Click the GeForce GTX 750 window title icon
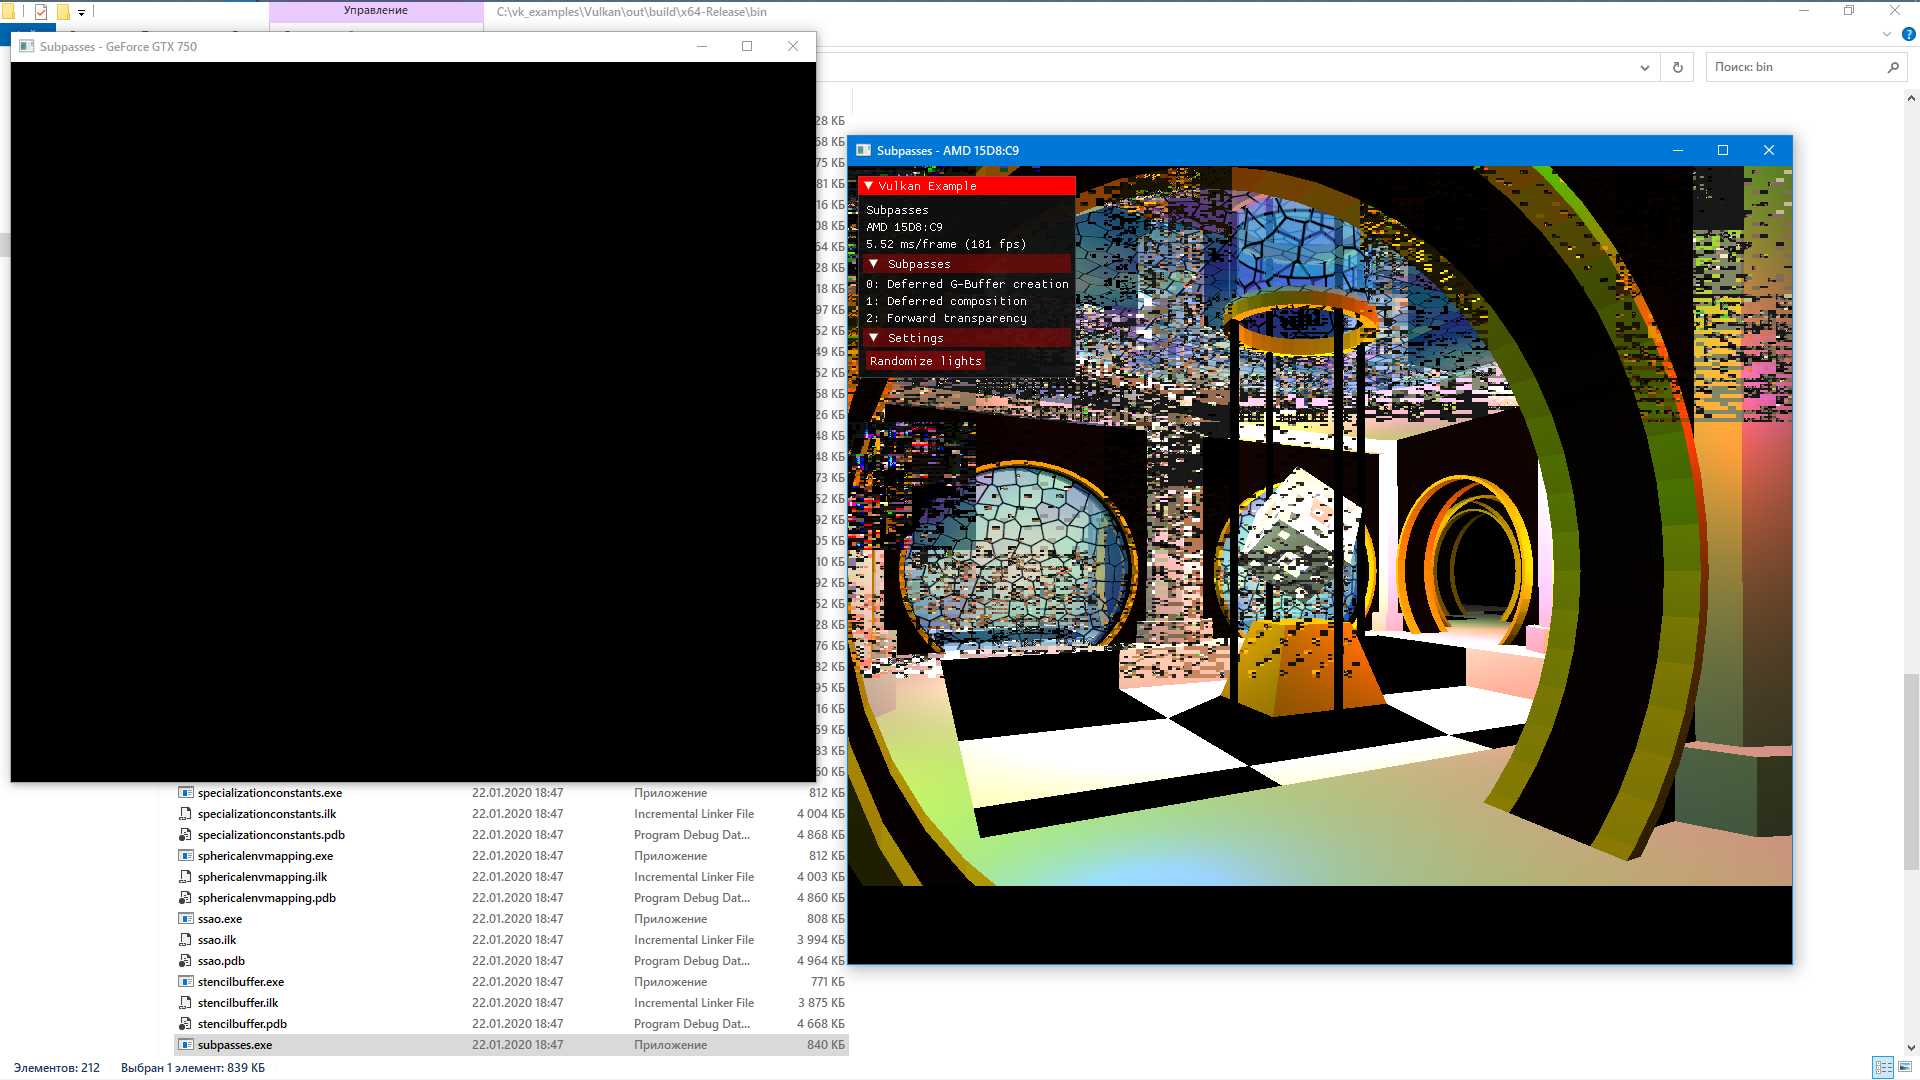Screen dimensions: 1920x1080 [27, 46]
